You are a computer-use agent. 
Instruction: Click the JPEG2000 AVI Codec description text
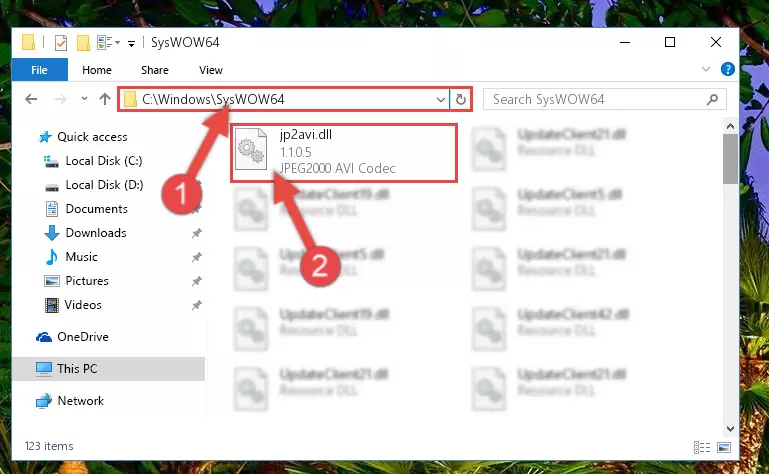[337, 168]
